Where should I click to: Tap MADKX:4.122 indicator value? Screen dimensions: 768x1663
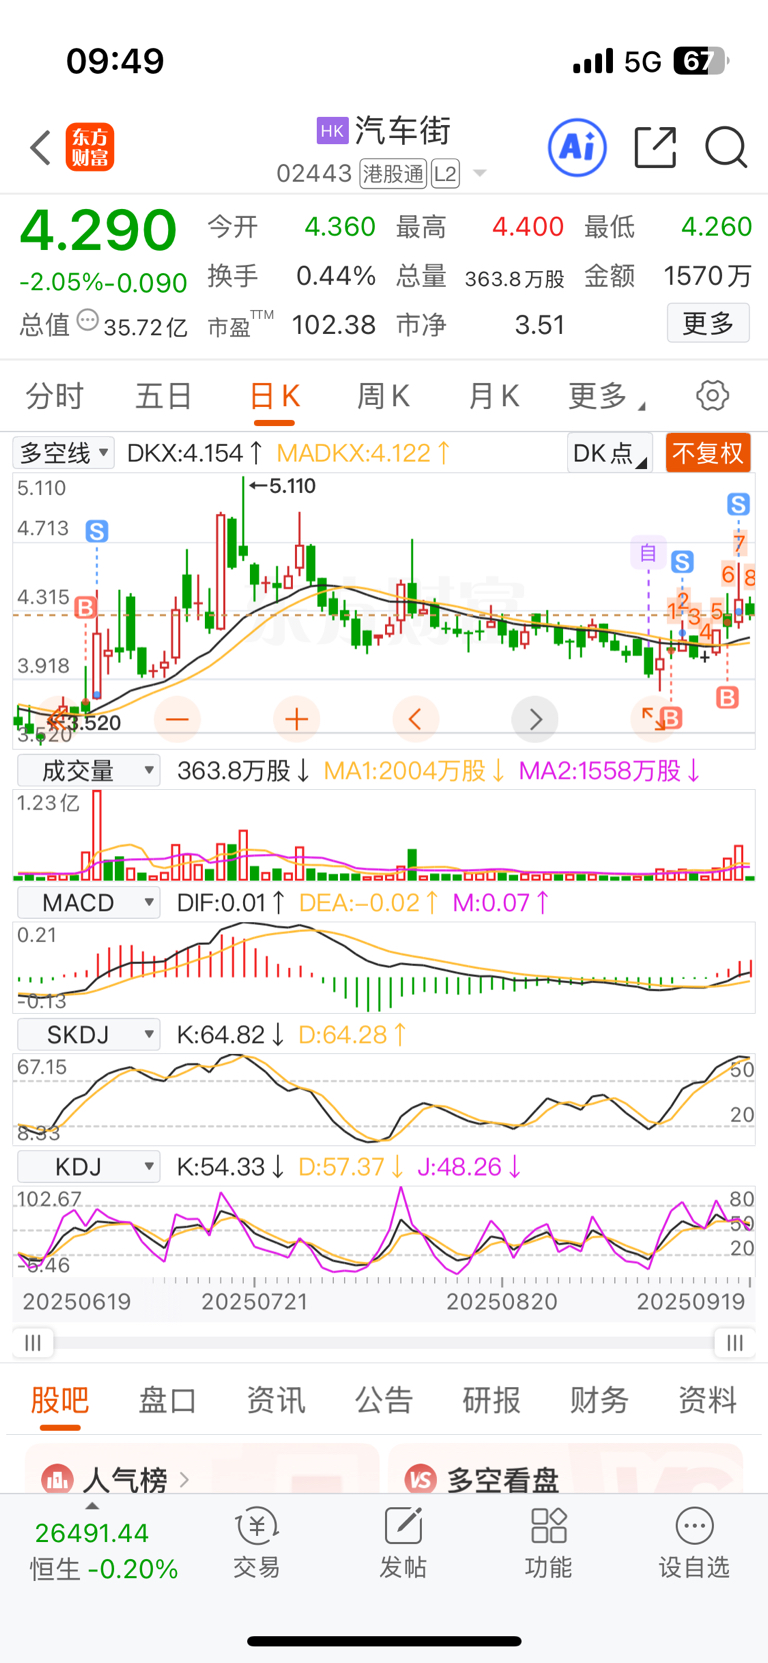coord(363,453)
